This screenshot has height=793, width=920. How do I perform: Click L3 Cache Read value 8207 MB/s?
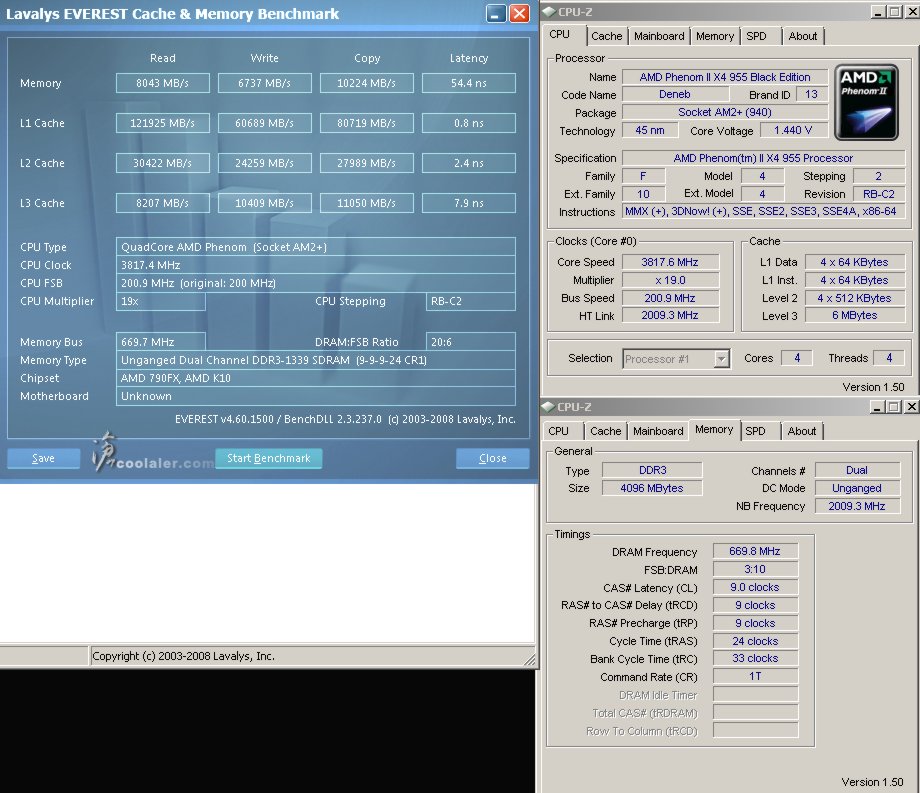(163, 203)
